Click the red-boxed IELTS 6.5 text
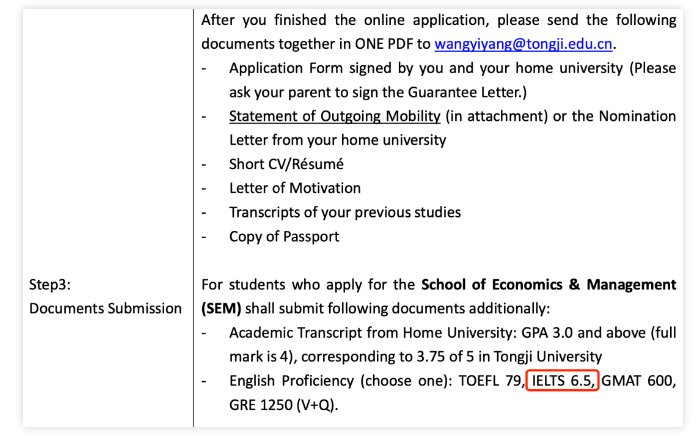 pyautogui.click(x=562, y=381)
